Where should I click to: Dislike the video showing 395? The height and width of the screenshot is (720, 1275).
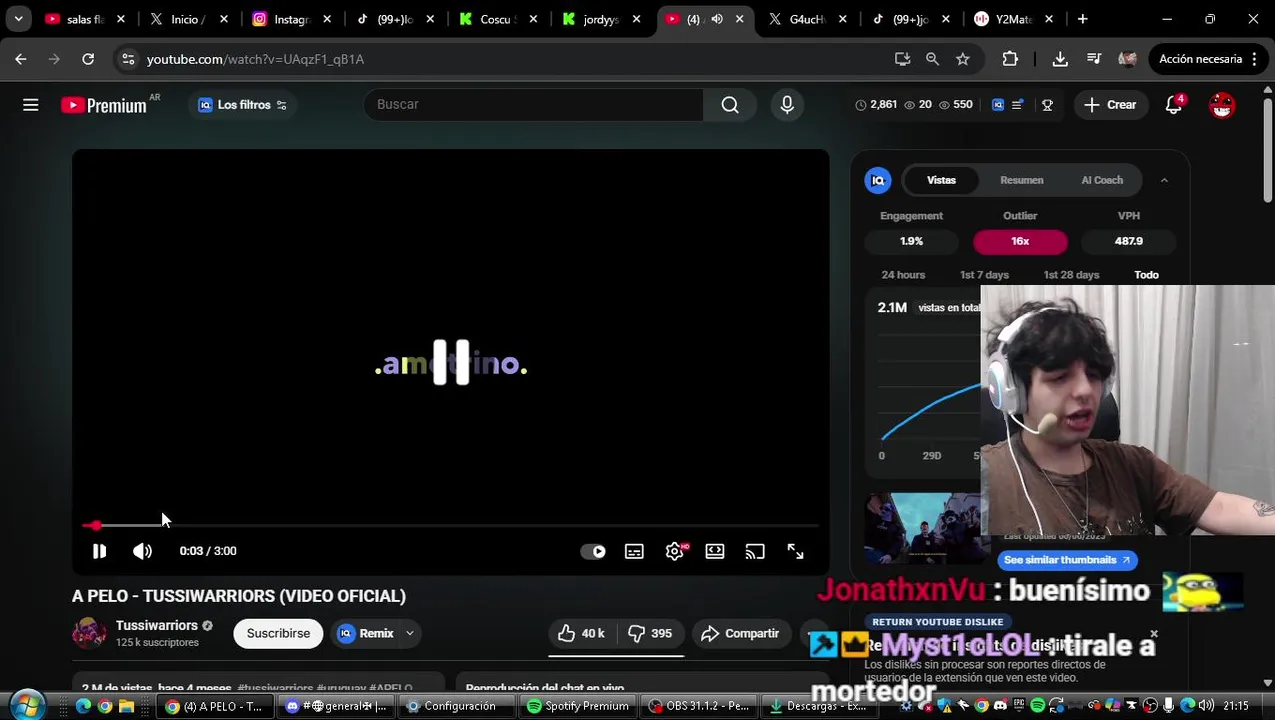[650, 633]
